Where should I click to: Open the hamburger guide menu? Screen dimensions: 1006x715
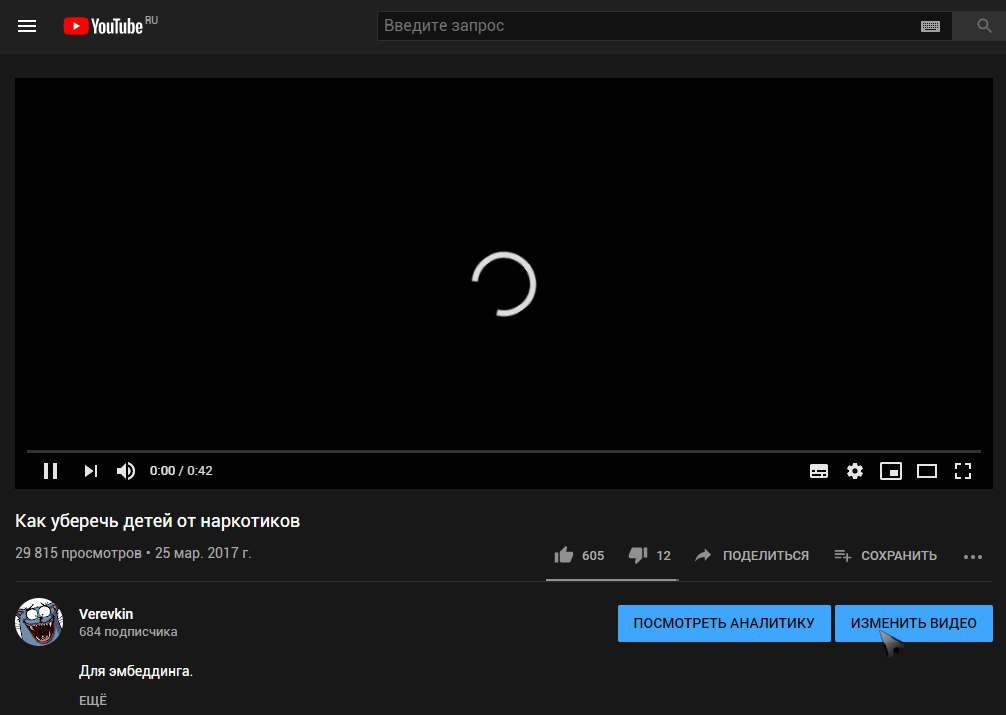point(27,26)
